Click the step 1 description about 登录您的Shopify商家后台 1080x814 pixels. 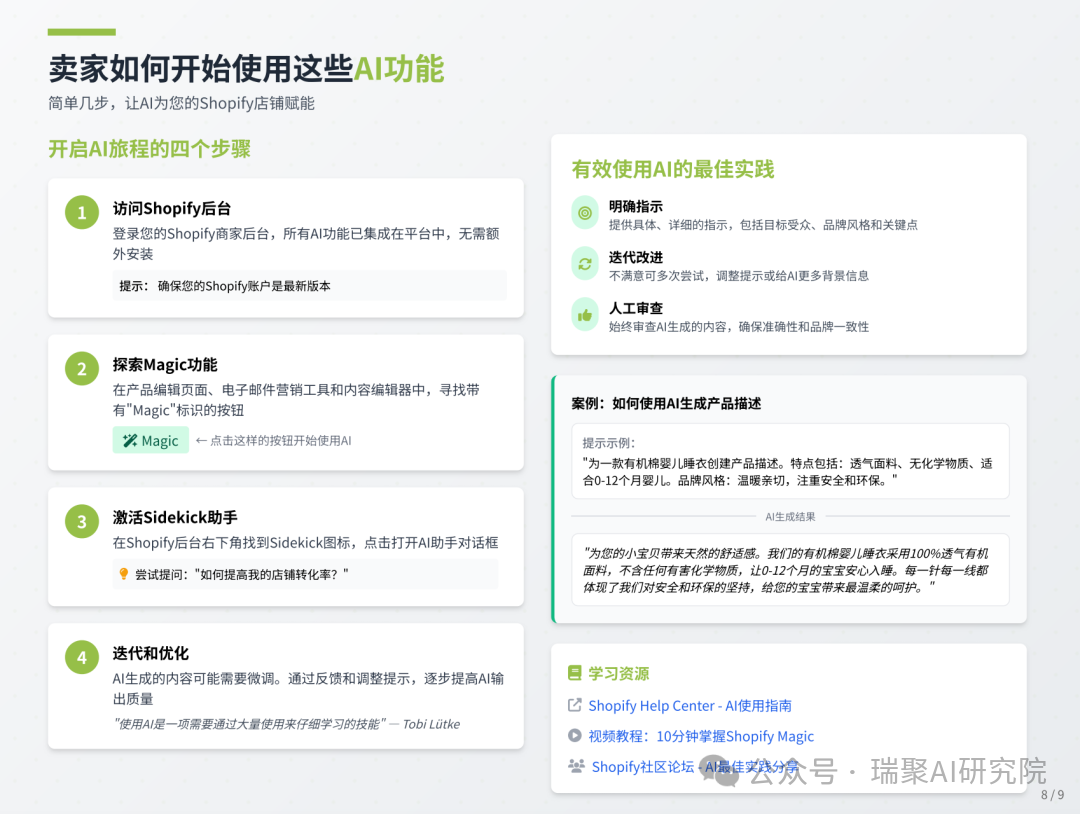[x=306, y=244]
